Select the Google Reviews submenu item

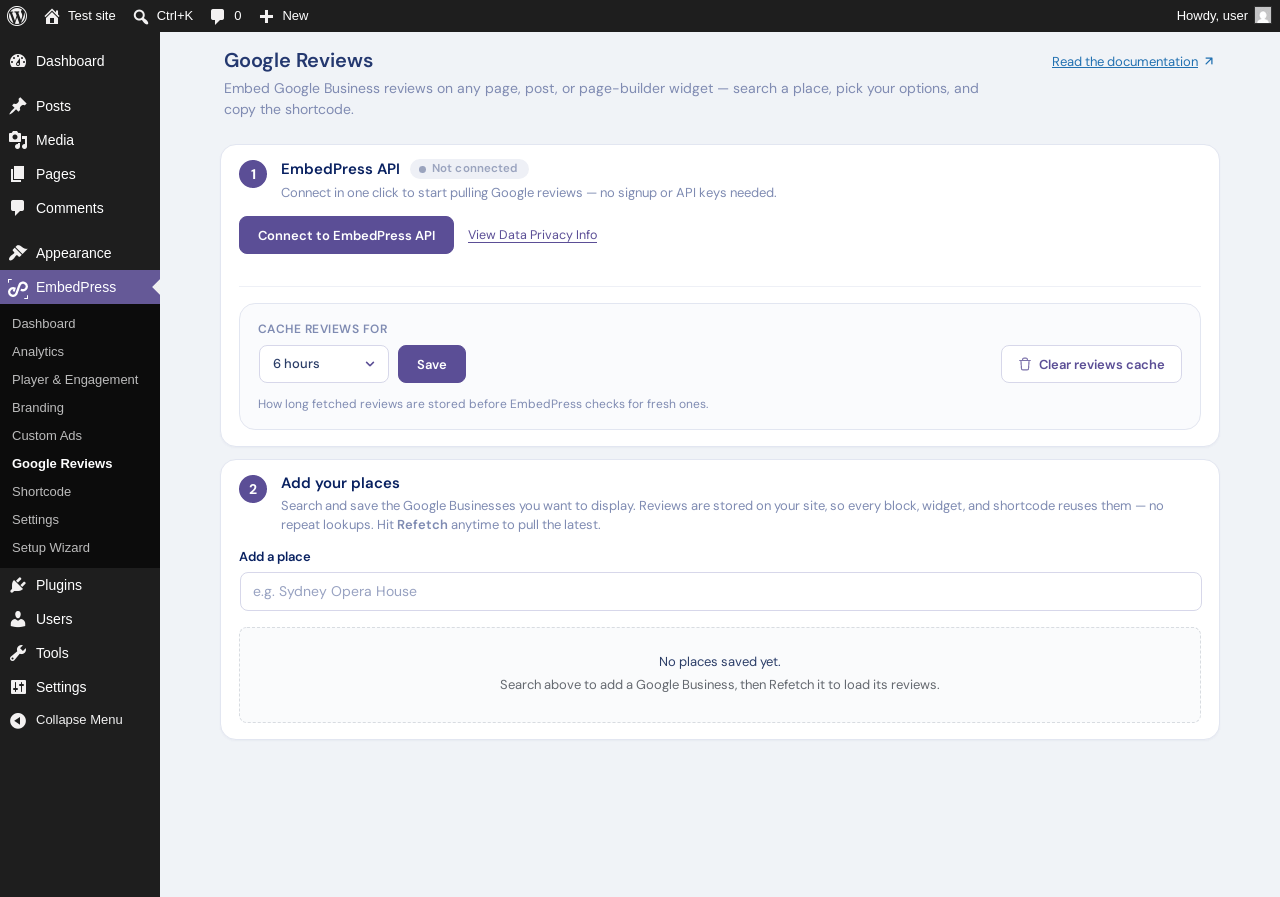point(80,464)
